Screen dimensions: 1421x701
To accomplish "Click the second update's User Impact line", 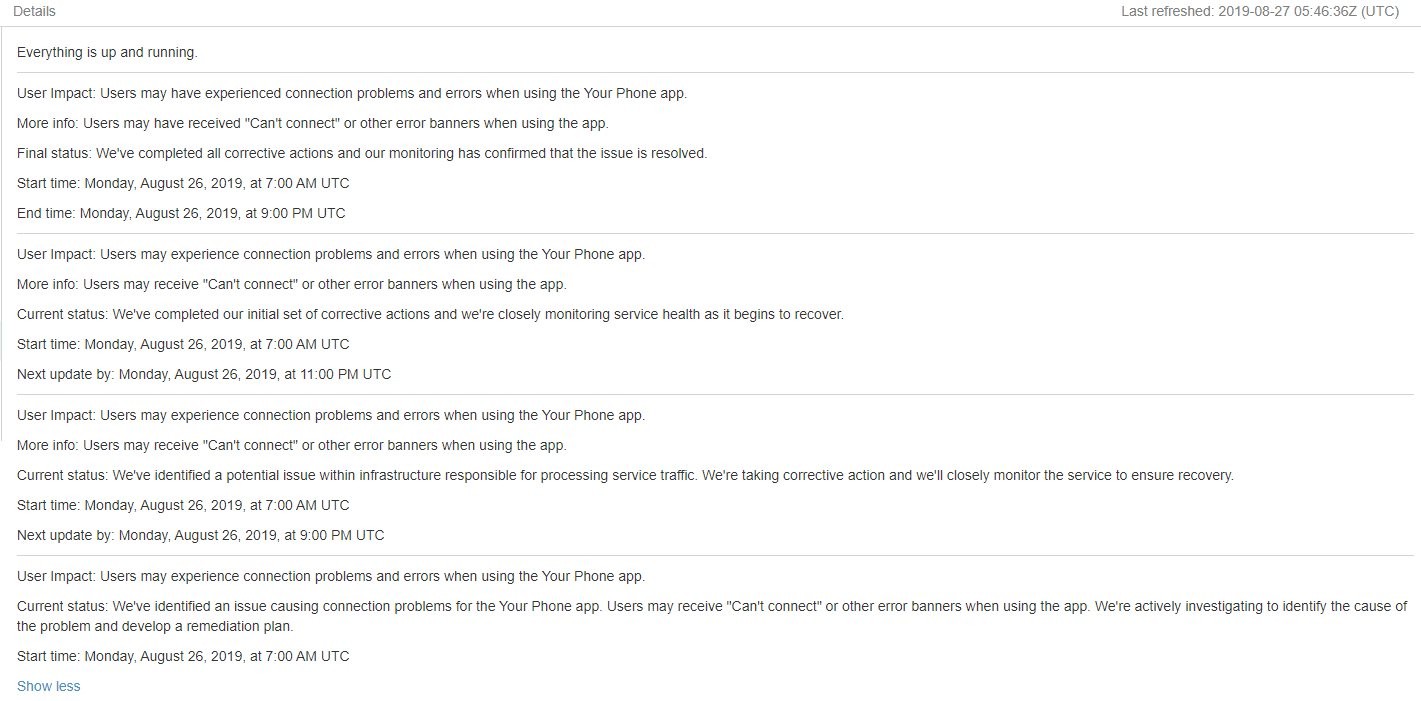I will coord(331,254).
